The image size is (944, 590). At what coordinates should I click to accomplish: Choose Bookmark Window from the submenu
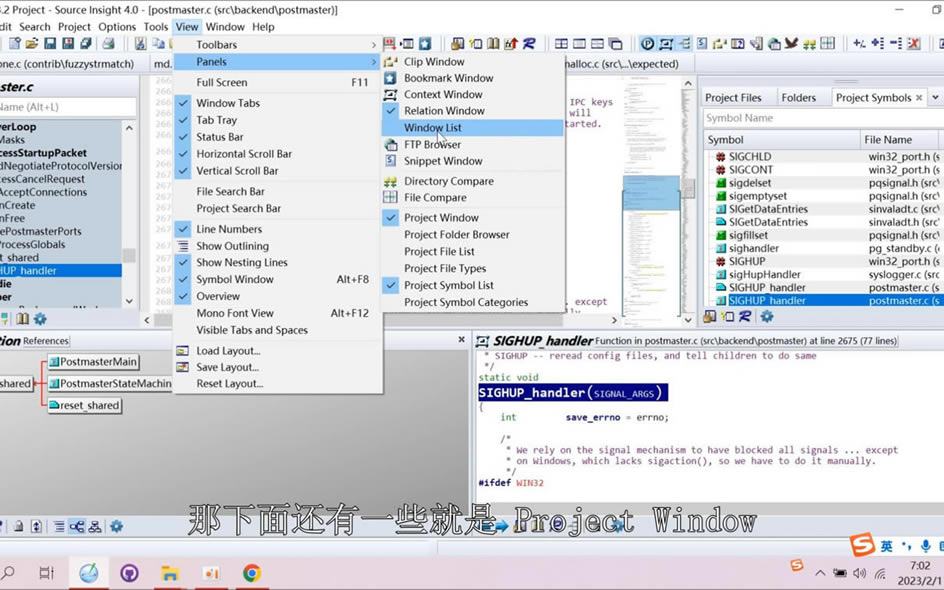[473, 78]
